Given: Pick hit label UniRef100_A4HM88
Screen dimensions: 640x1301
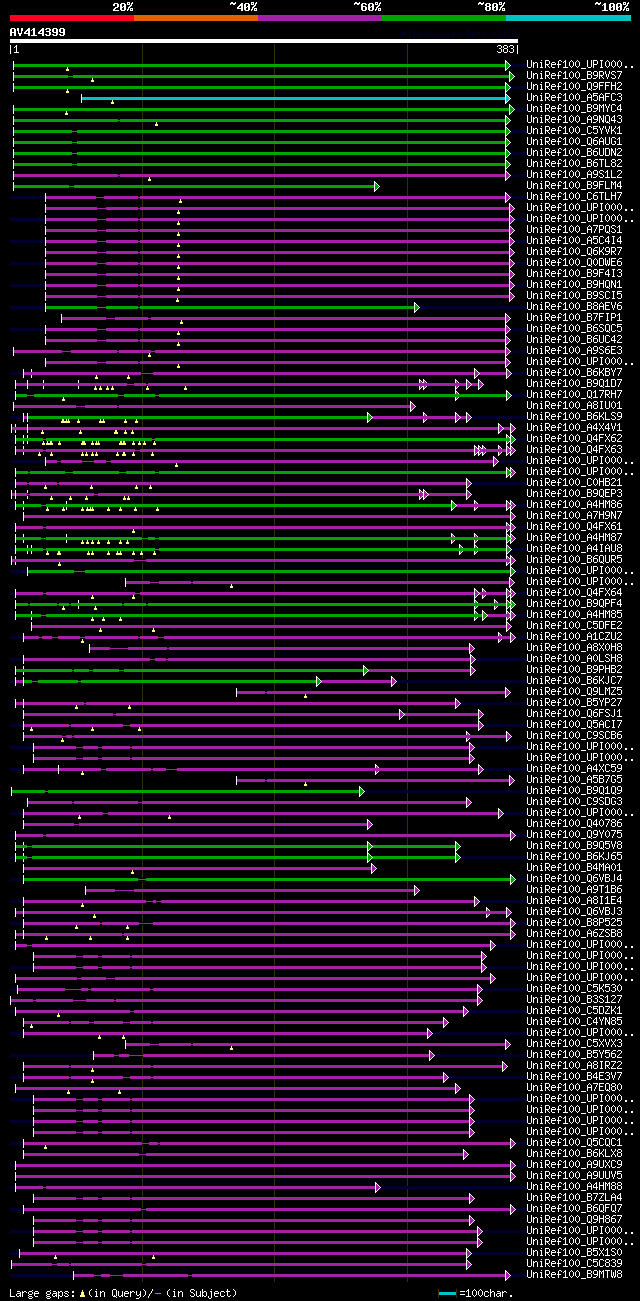Looking at the screenshot, I should (x=574, y=1186).
